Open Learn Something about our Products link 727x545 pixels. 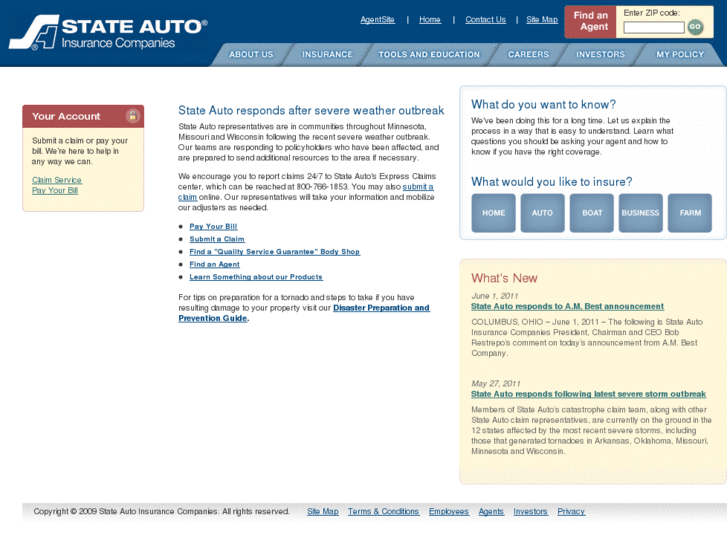coord(256,277)
